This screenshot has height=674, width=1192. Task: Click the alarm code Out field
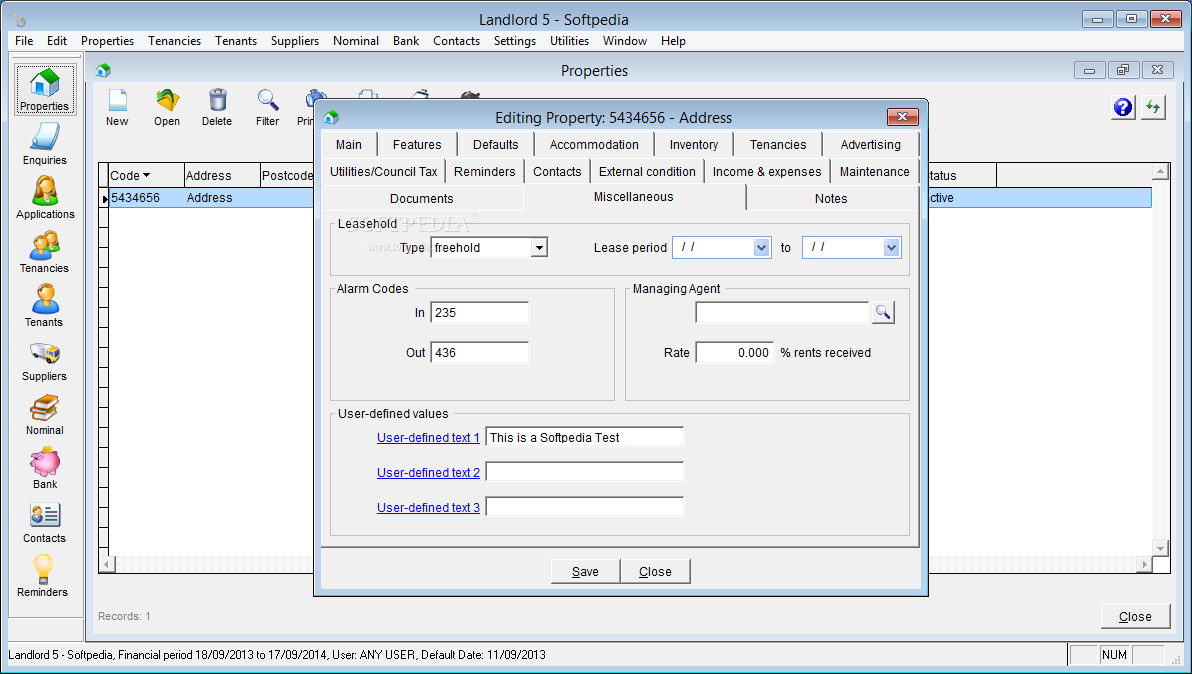point(480,353)
